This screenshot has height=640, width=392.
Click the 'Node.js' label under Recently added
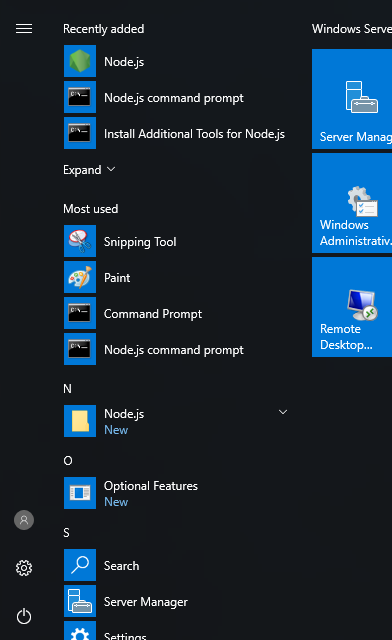[124, 62]
